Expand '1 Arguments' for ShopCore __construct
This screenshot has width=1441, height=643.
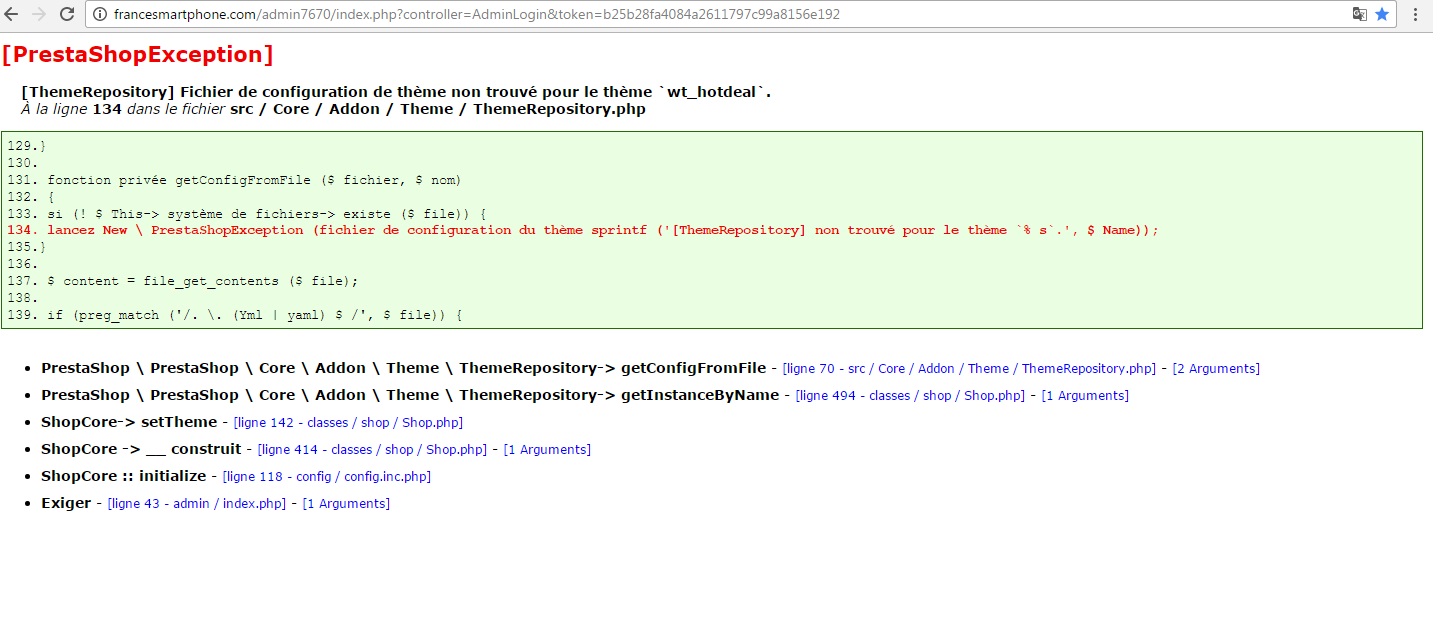tap(547, 450)
